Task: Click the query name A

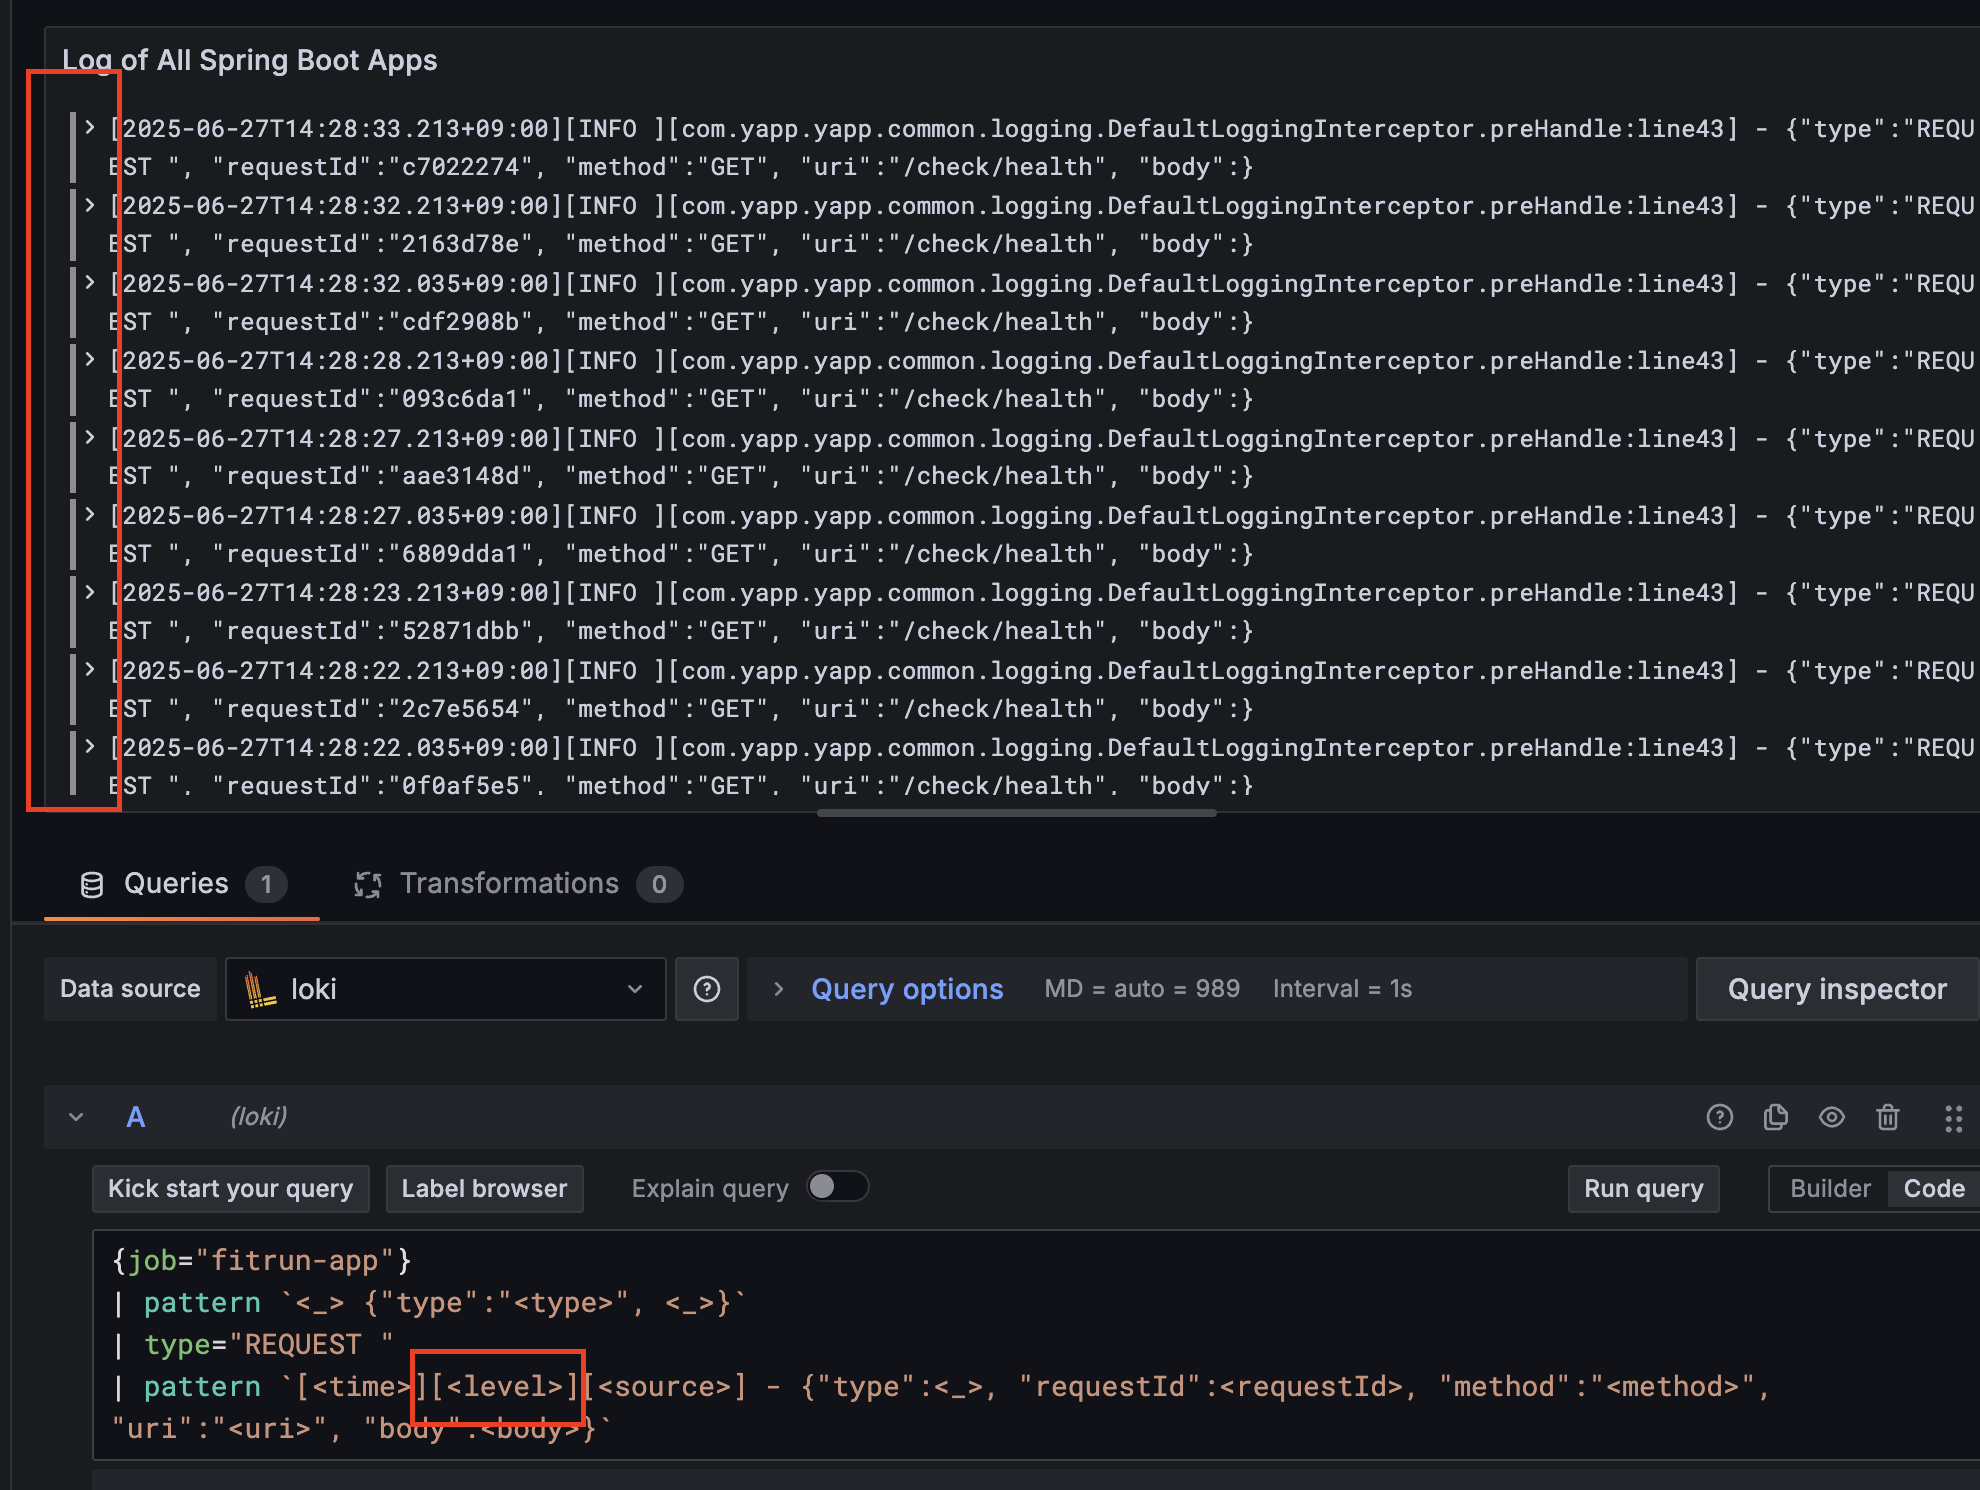Action: pos(136,1117)
